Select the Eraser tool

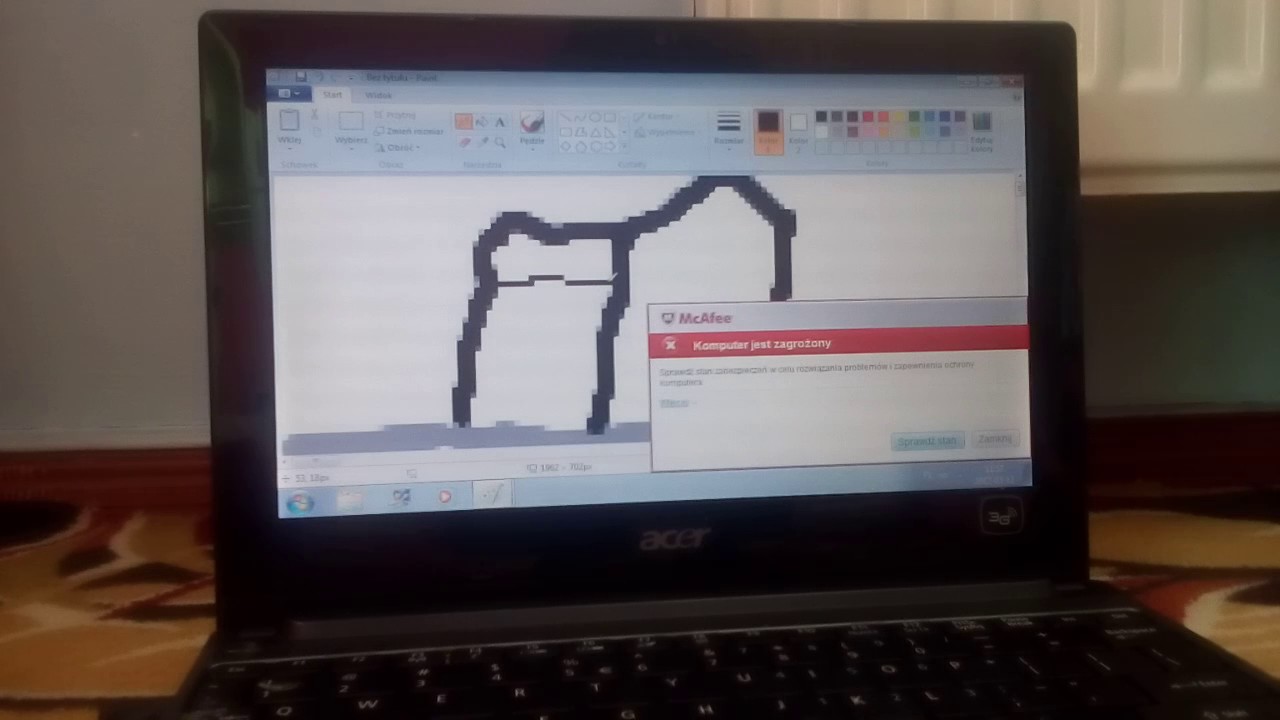pyautogui.click(x=464, y=142)
